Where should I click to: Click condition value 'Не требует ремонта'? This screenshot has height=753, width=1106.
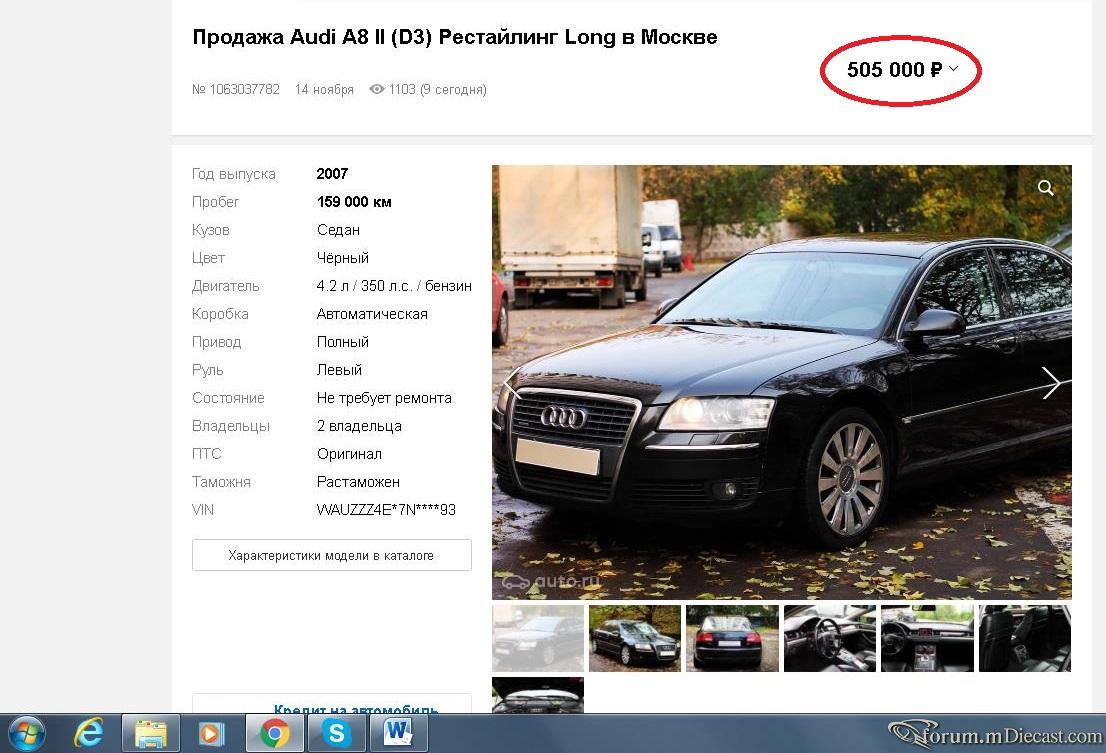(384, 398)
